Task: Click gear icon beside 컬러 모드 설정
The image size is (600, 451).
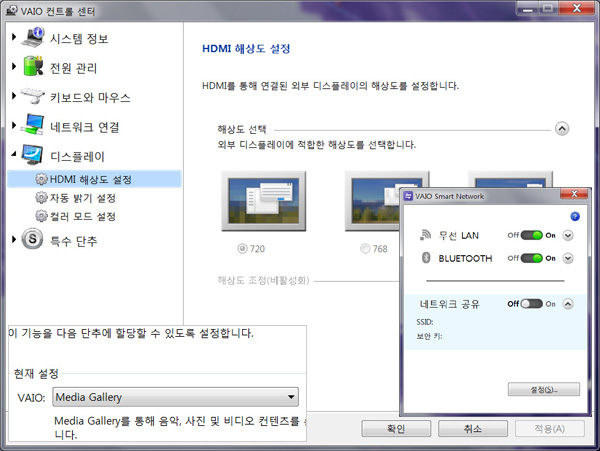Action: [41, 216]
